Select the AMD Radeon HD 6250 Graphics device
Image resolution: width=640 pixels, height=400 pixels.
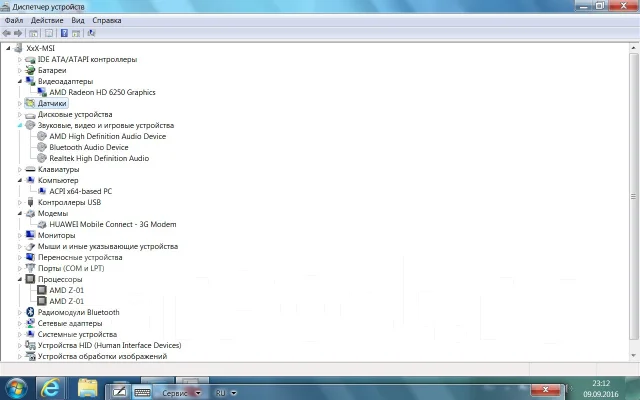[x=102, y=92]
